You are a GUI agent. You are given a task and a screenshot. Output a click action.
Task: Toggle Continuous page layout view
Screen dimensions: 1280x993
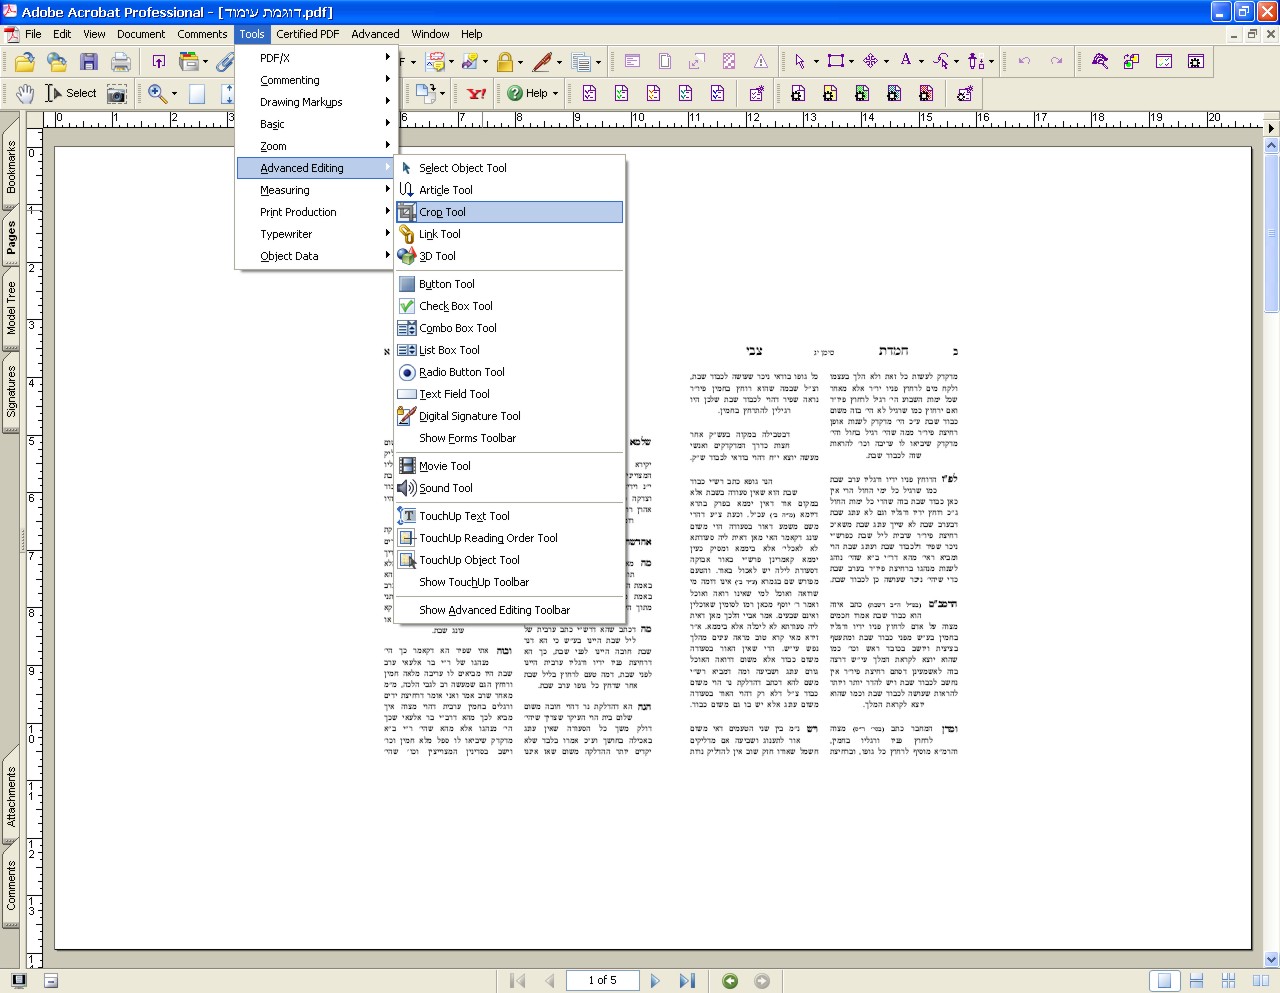1197,981
